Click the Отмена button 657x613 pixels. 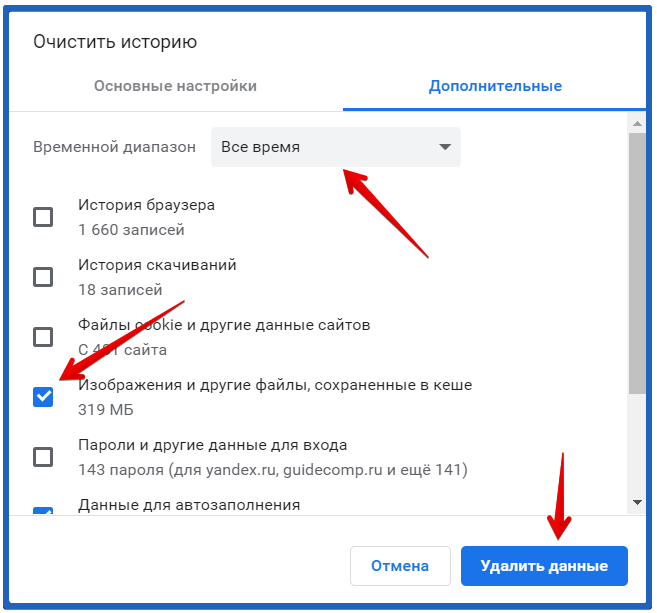[x=400, y=566]
